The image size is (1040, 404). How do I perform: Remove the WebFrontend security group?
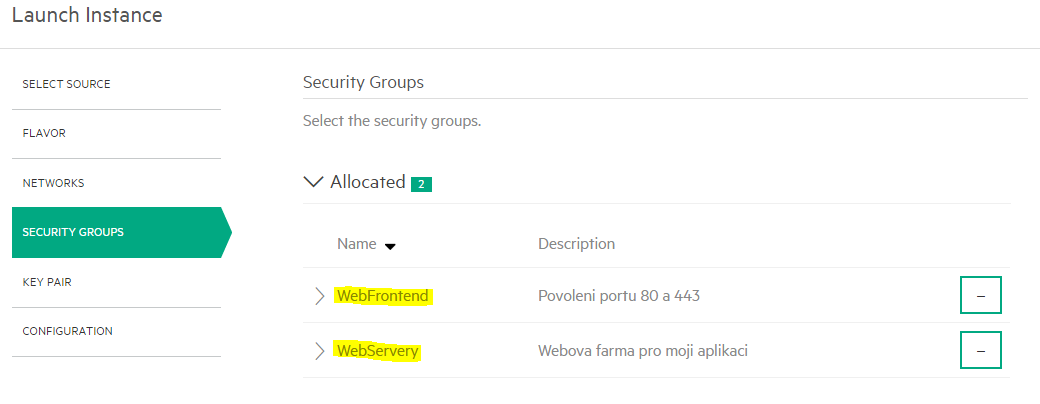(x=980, y=295)
